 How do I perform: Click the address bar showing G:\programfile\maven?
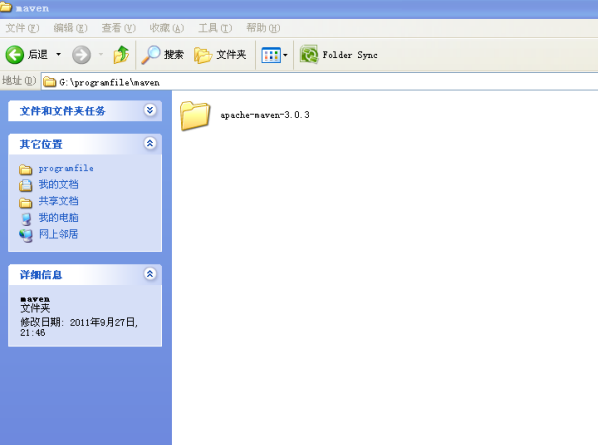(320, 82)
